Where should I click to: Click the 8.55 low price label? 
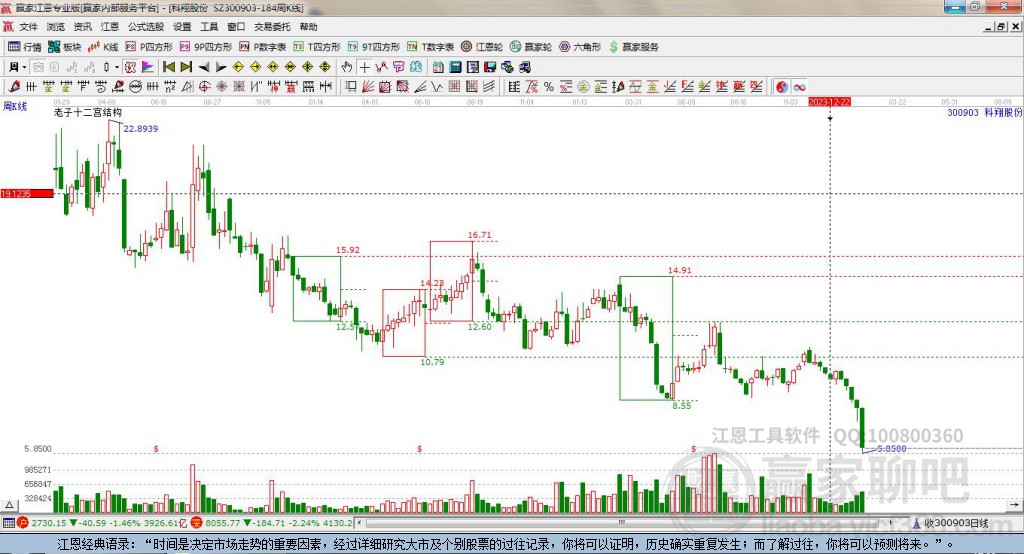pos(681,406)
